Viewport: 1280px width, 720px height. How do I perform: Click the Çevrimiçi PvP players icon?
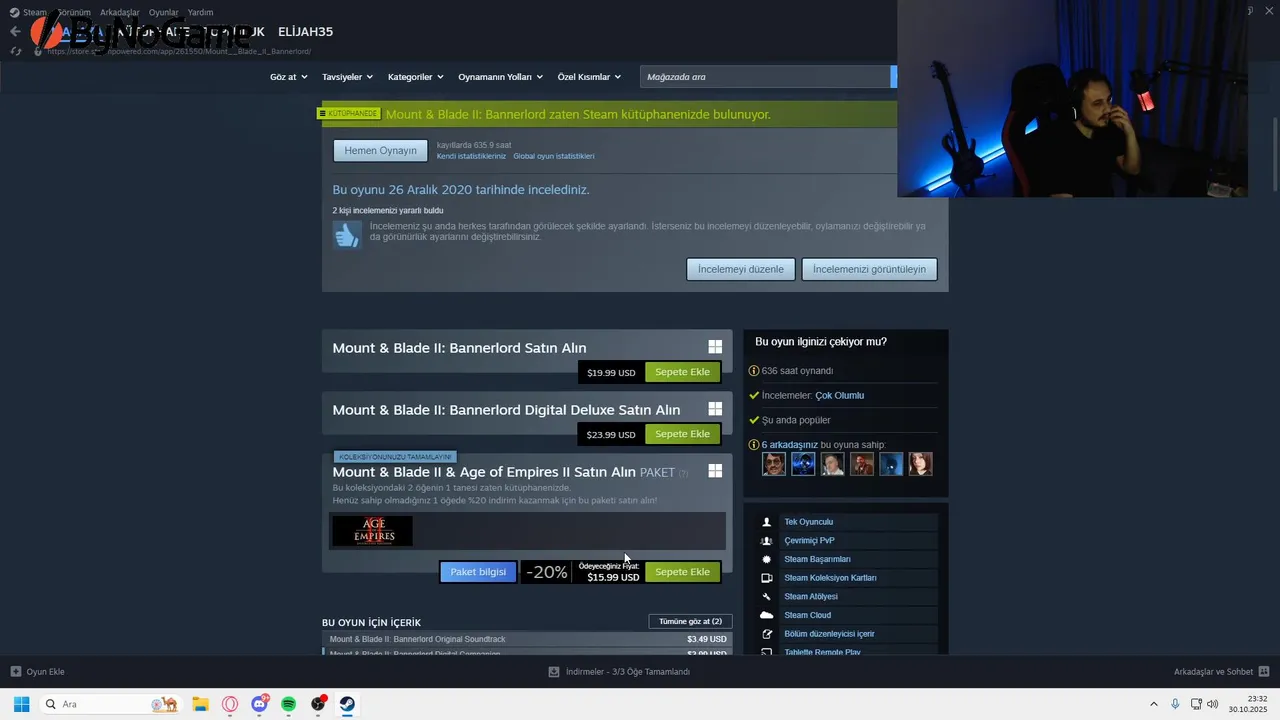tap(767, 541)
